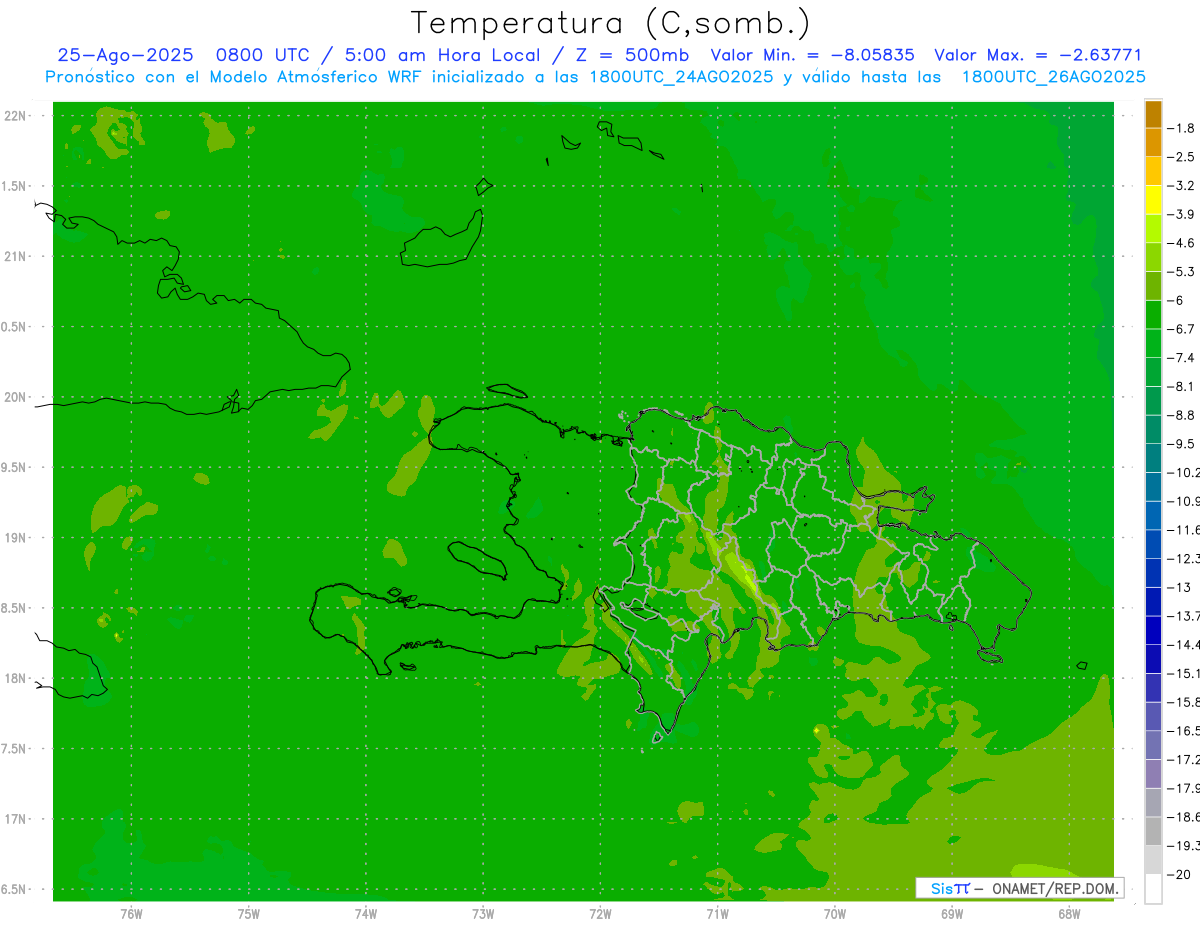Image resolution: width=1200 pixels, height=927 pixels.
Task: Click the valid-until time "1800UTC_26AGO2025"
Action: pos(1053,77)
